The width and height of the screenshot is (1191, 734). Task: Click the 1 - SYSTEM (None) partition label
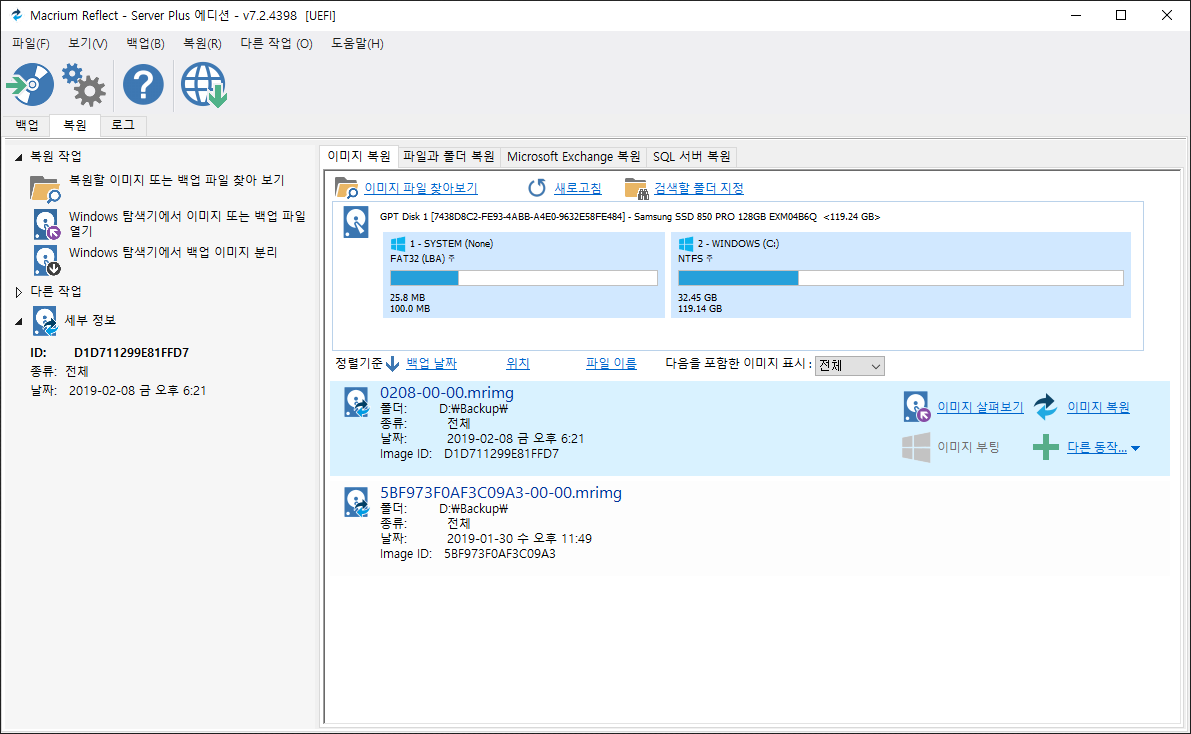(x=451, y=244)
